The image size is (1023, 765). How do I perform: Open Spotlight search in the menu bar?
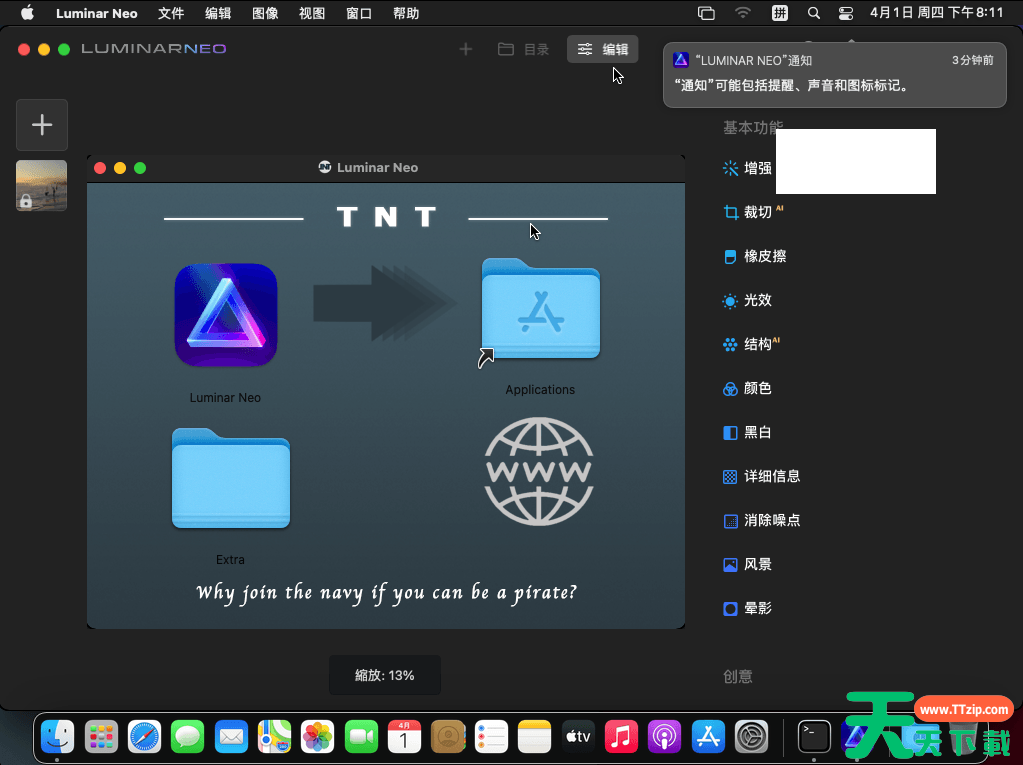pyautogui.click(x=814, y=13)
